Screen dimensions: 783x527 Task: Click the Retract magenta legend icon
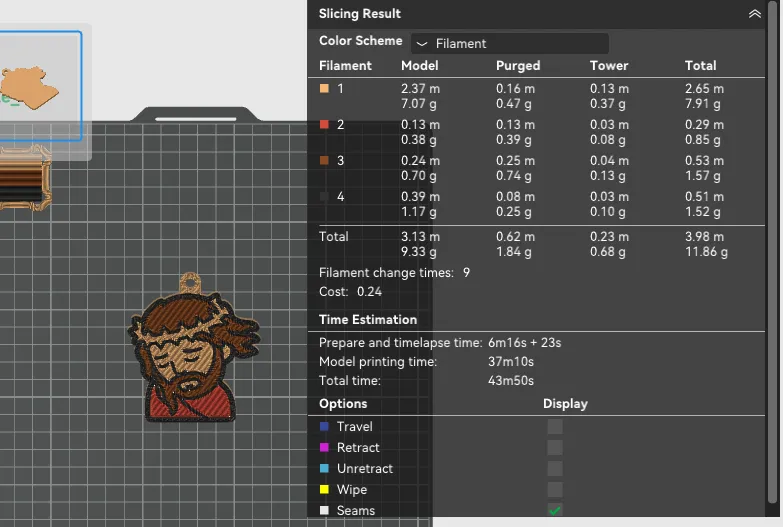tap(324, 448)
